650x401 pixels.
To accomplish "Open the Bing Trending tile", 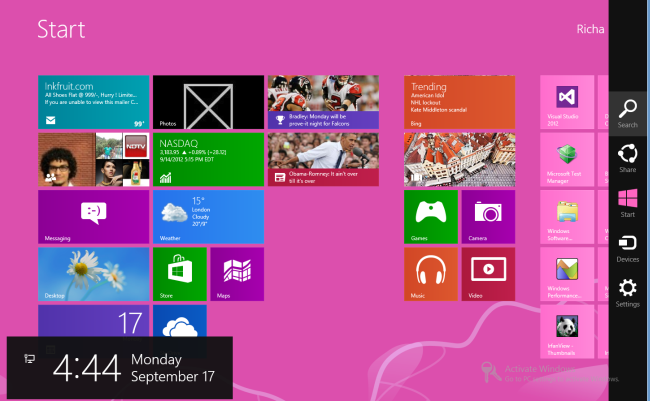I will [x=460, y=102].
